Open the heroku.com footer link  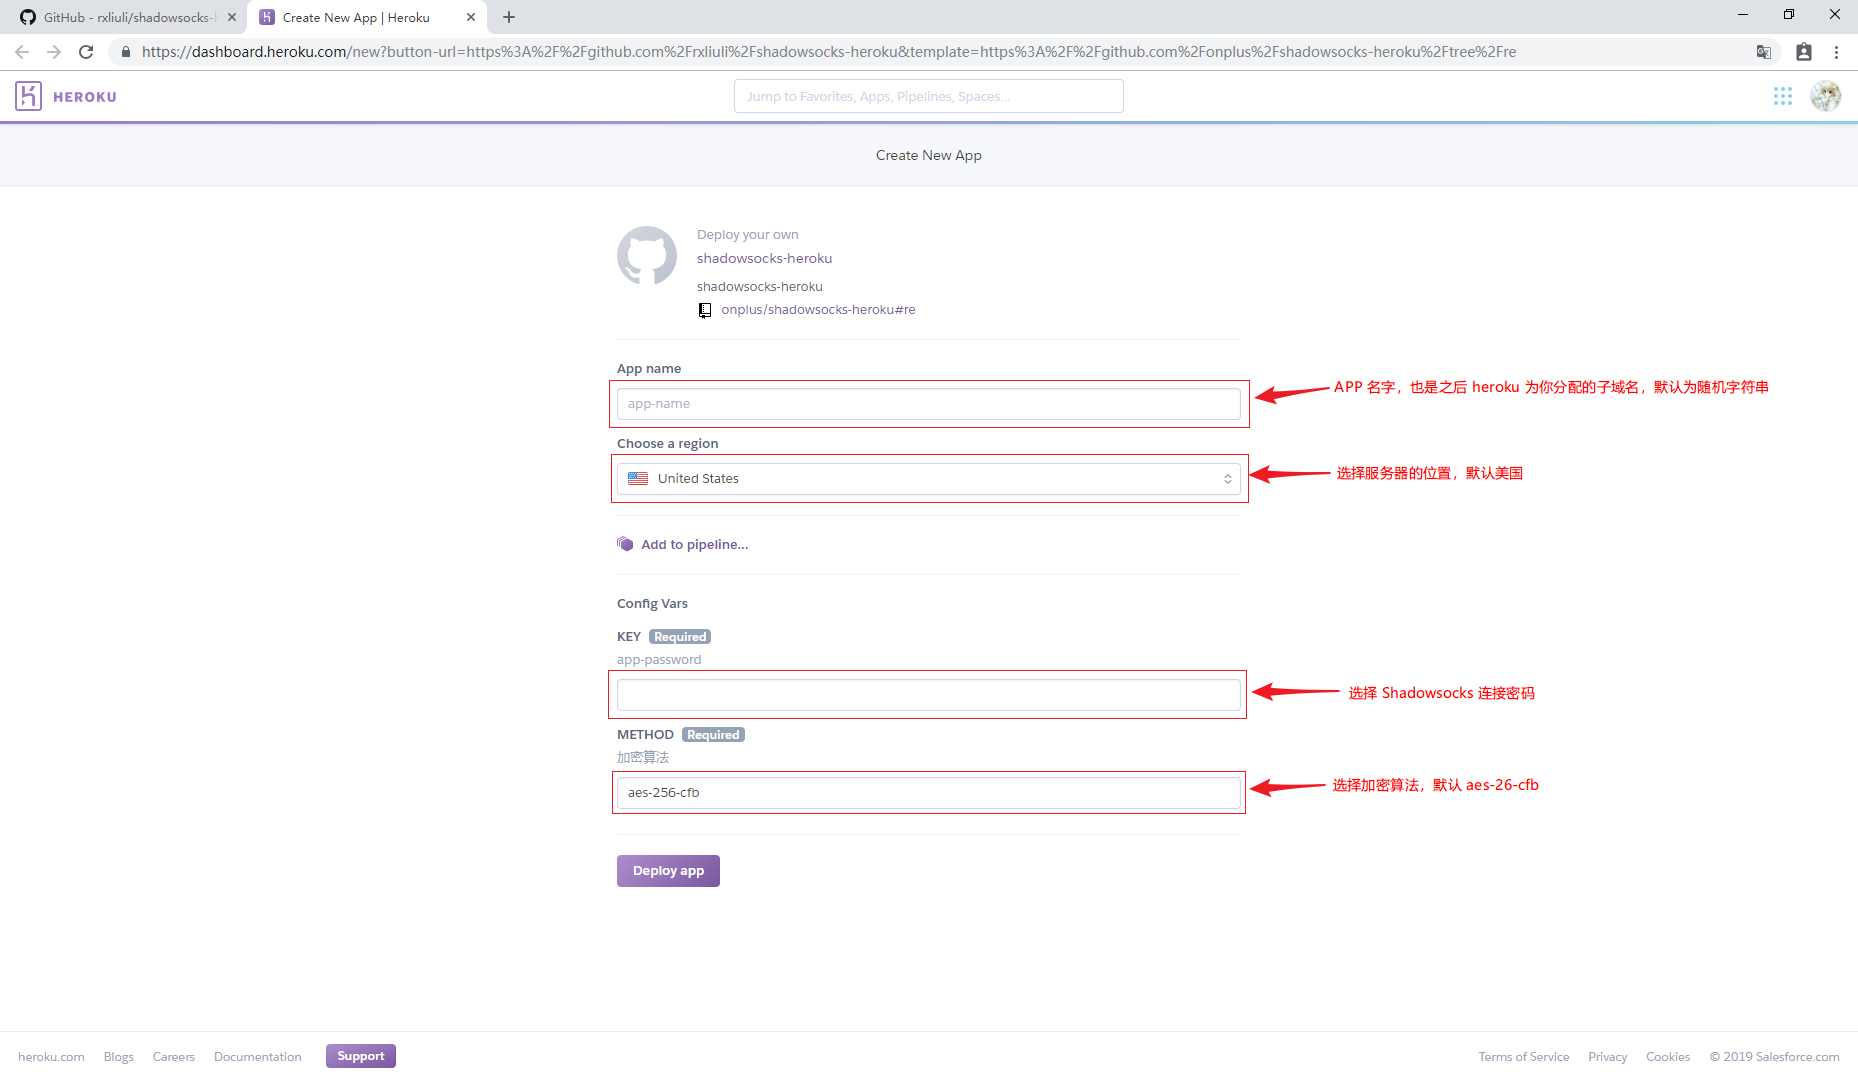click(x=51, y=1057)
